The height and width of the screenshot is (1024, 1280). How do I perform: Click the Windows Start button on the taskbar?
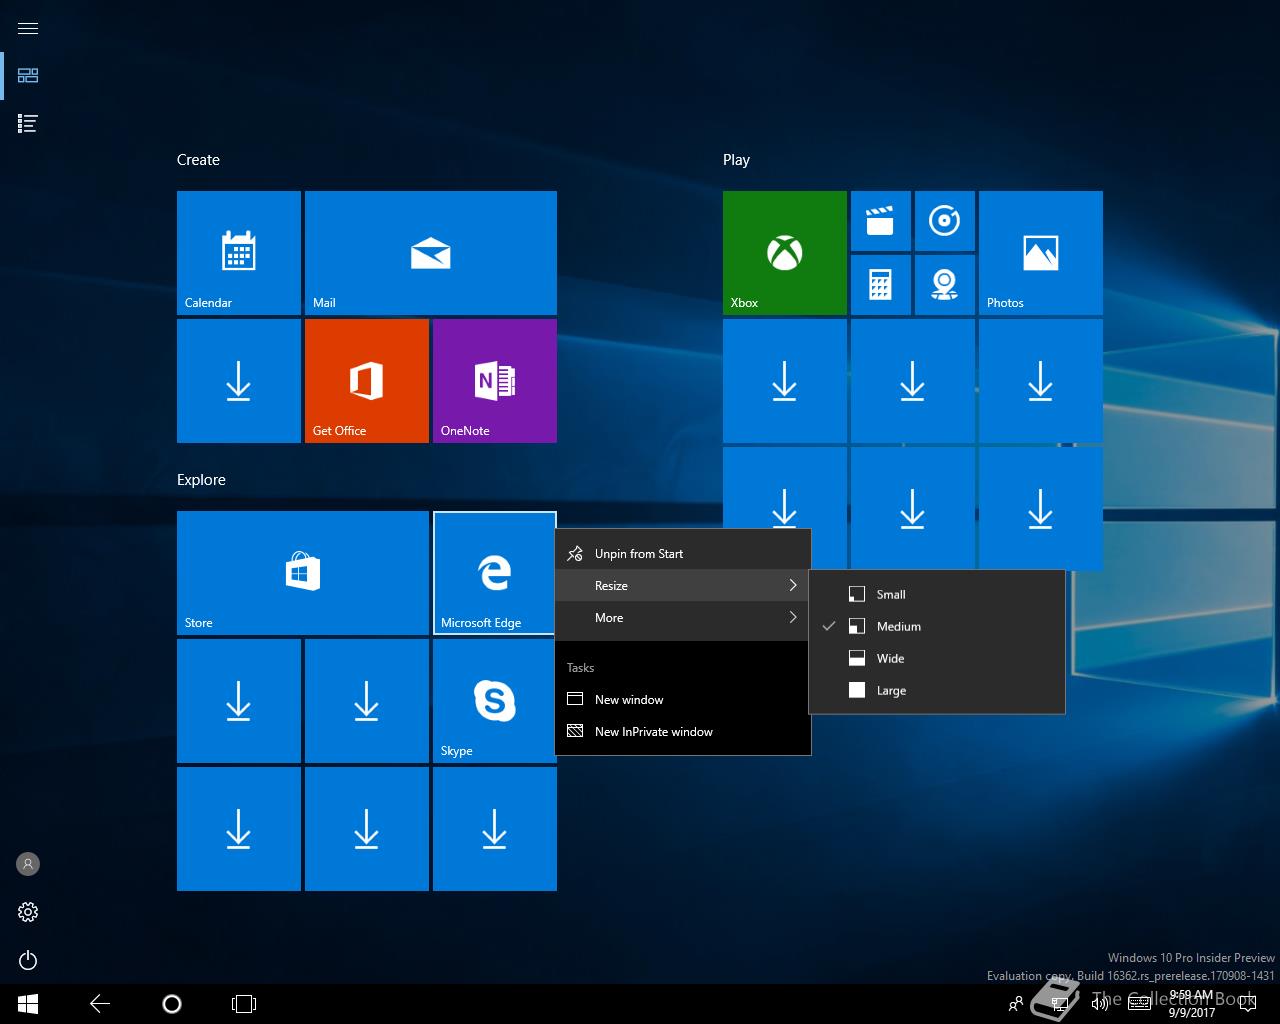[x=28, y=1004]
